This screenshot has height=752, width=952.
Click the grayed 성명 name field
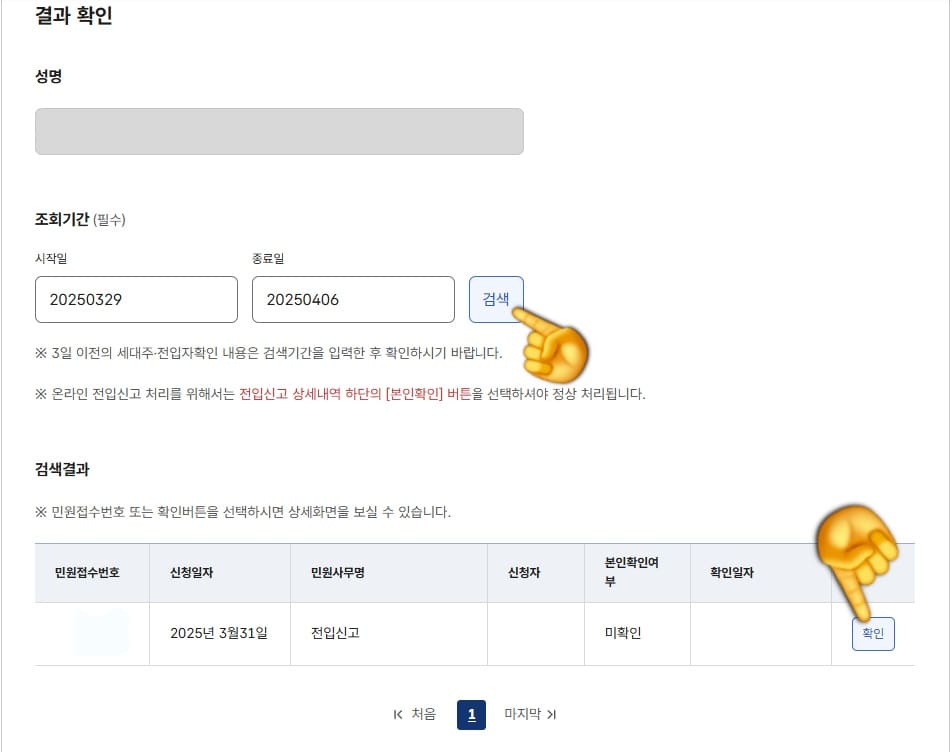280,131
